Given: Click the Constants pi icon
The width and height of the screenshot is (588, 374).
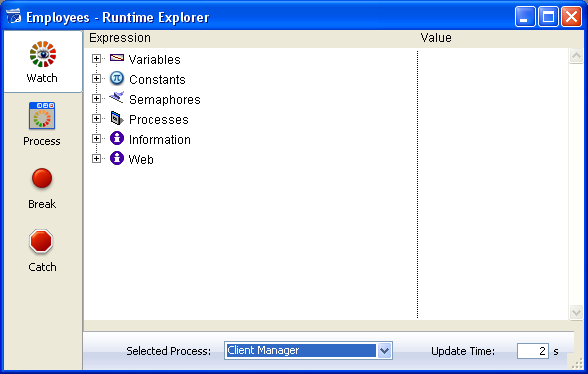Looking at the screenshot, I should tap(117, 78).
